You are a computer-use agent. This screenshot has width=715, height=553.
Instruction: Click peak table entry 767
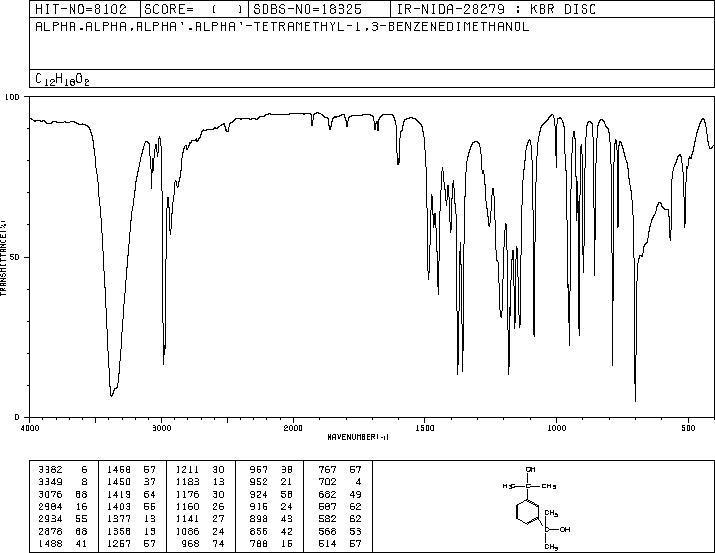pos(327,469)
